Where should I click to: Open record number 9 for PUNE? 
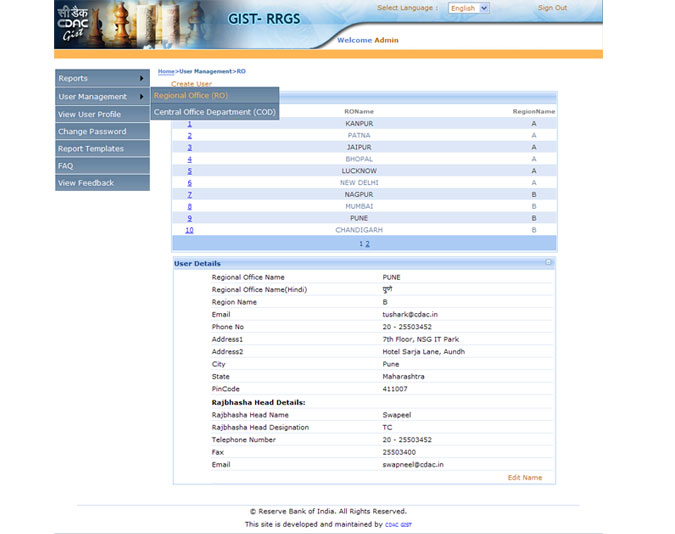click(x=189, y=218)
